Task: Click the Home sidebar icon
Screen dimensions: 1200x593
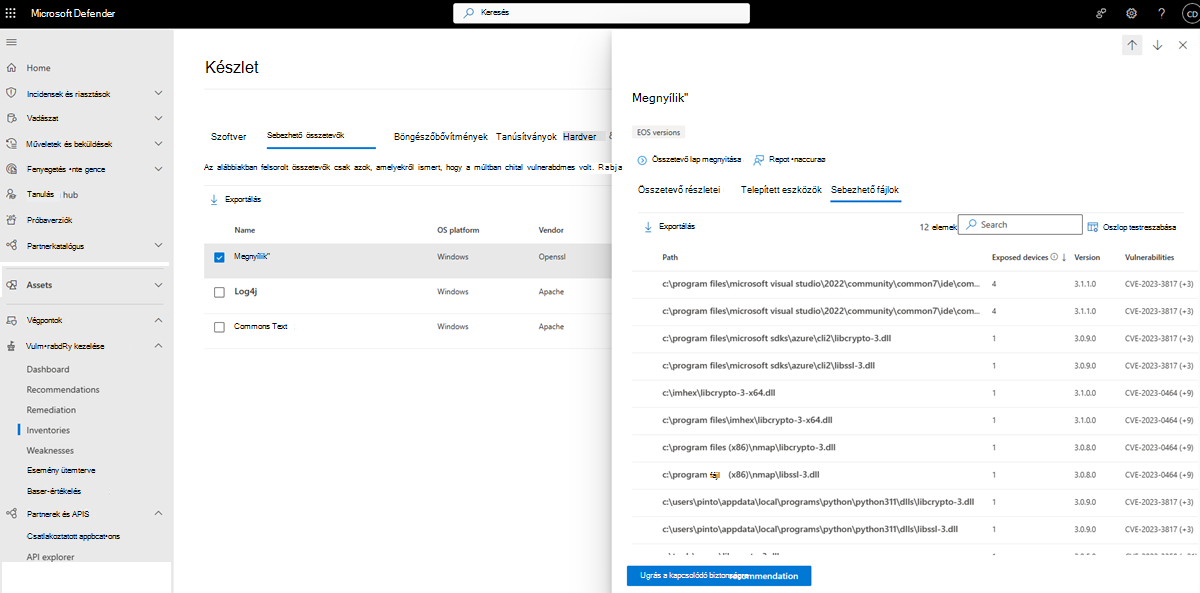Action: click(12, 68)
